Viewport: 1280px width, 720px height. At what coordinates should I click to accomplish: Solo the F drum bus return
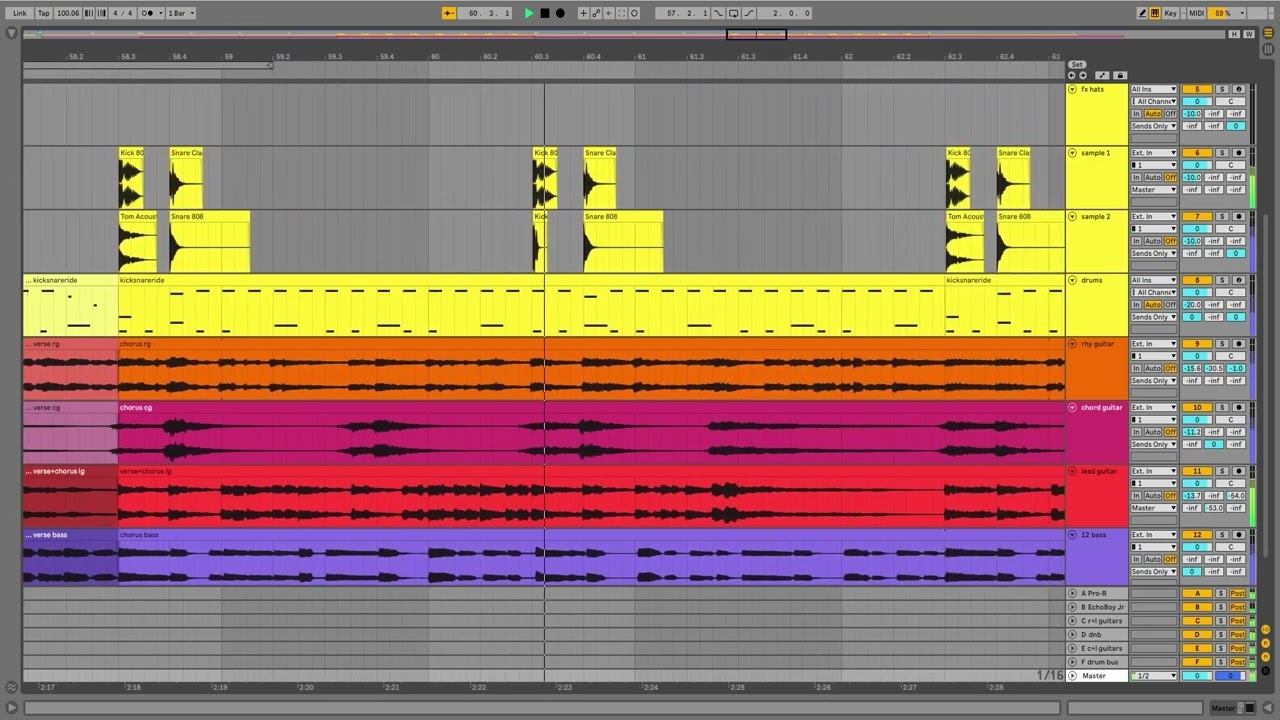pos(1221,662)
